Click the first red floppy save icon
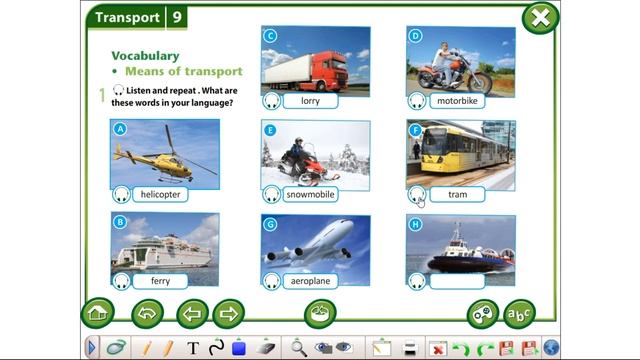This screenshot has height=360, width=640. (507, 349)
